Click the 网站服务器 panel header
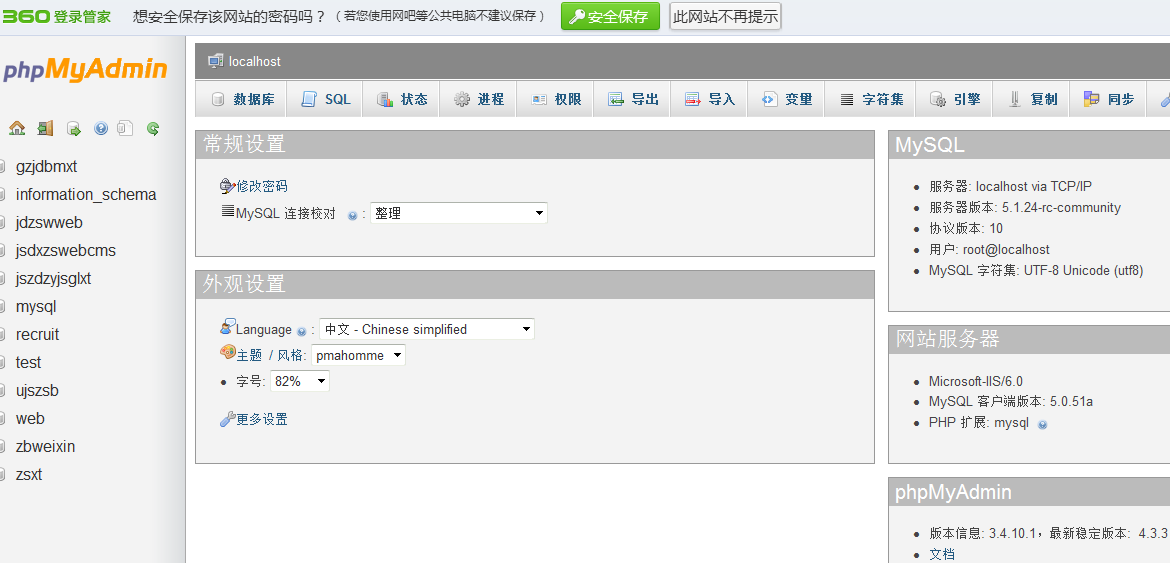This screenshot has width=1170, height=563. 1029,339
